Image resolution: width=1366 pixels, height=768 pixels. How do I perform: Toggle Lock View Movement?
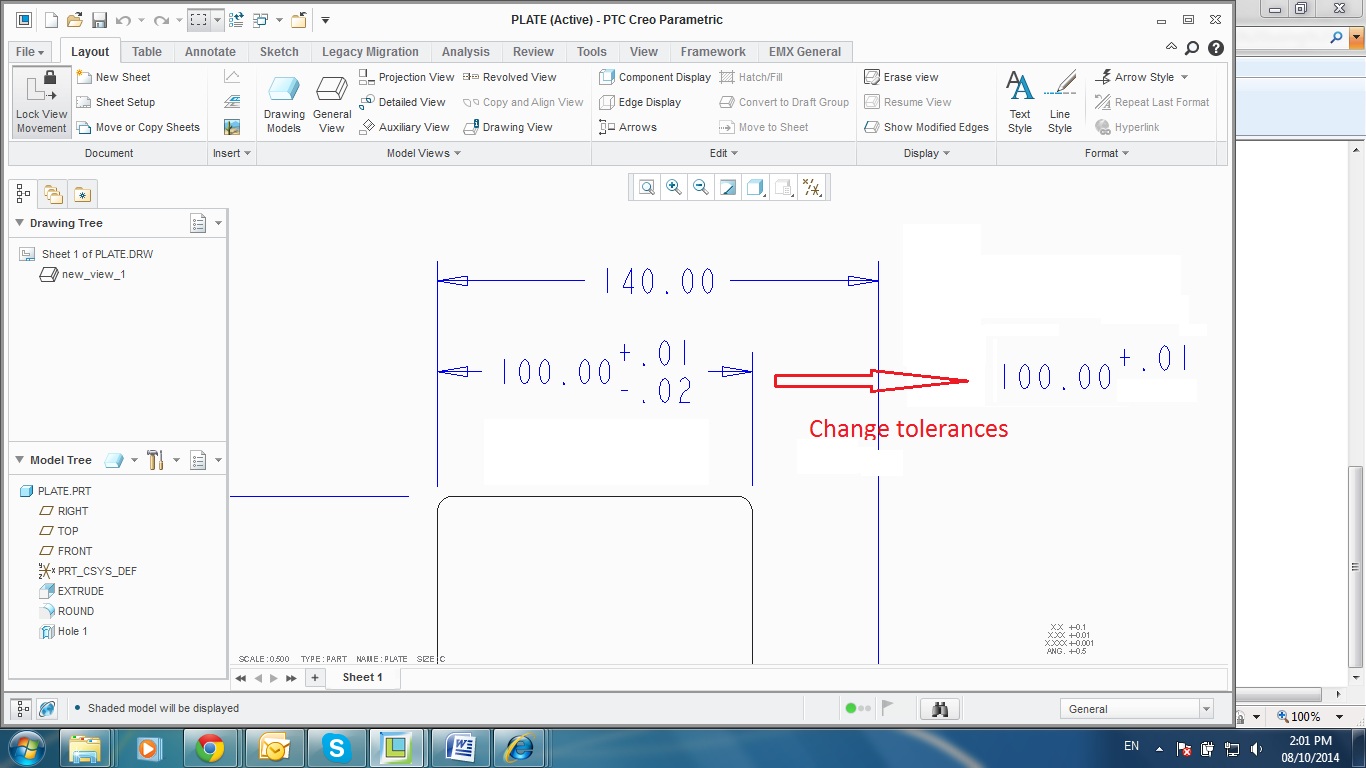(x=42, y=102)
